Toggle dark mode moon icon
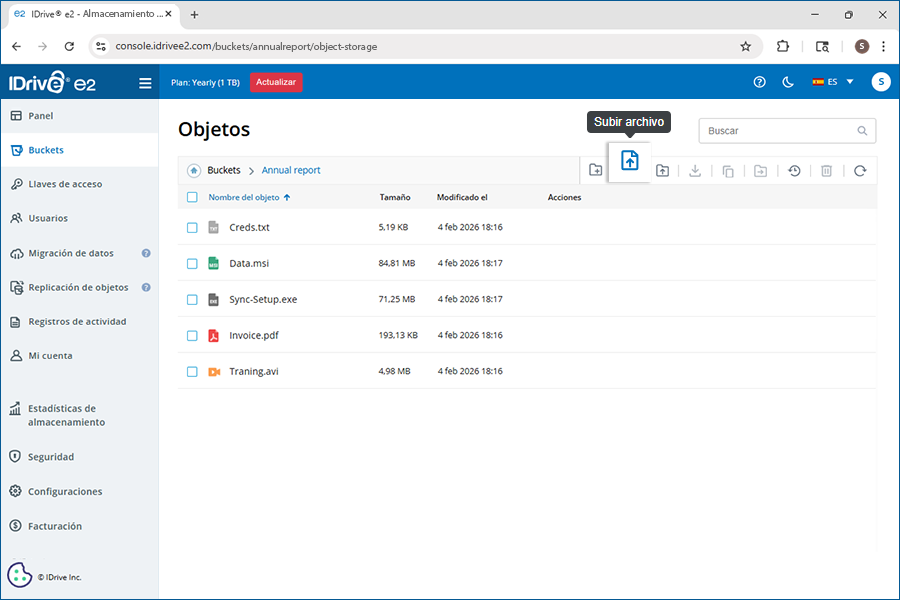The width and height of the screenshot is (900, 600). click(788, 82)
